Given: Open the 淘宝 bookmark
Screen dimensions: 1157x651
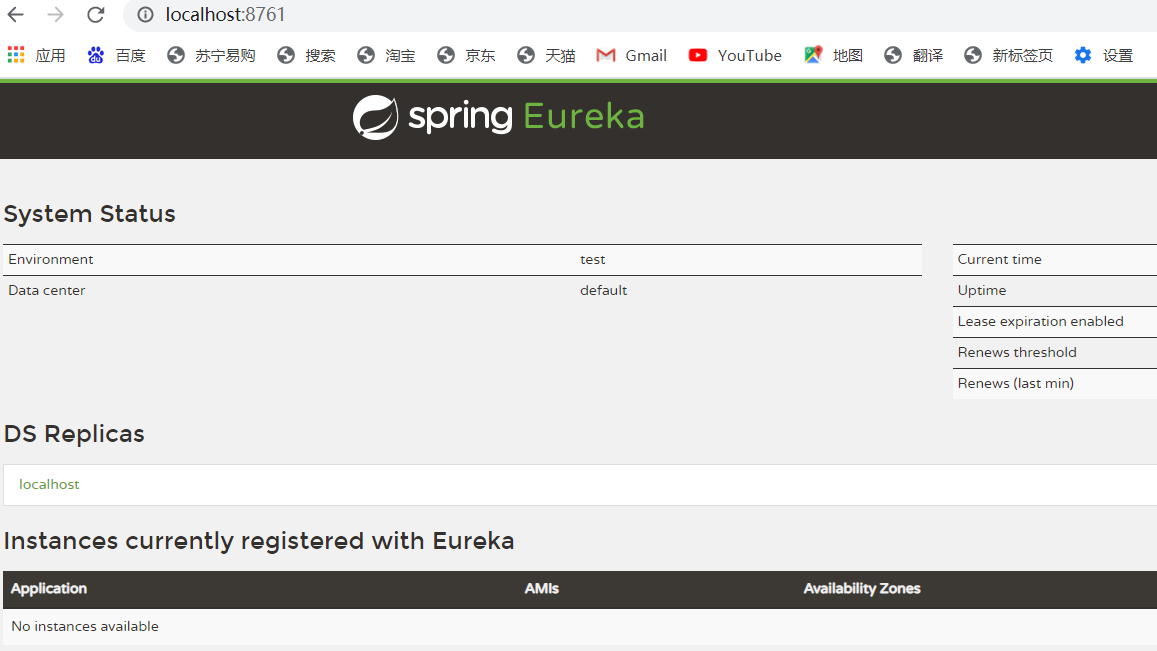Looking at the screenshot, I should tap(386, 55).
